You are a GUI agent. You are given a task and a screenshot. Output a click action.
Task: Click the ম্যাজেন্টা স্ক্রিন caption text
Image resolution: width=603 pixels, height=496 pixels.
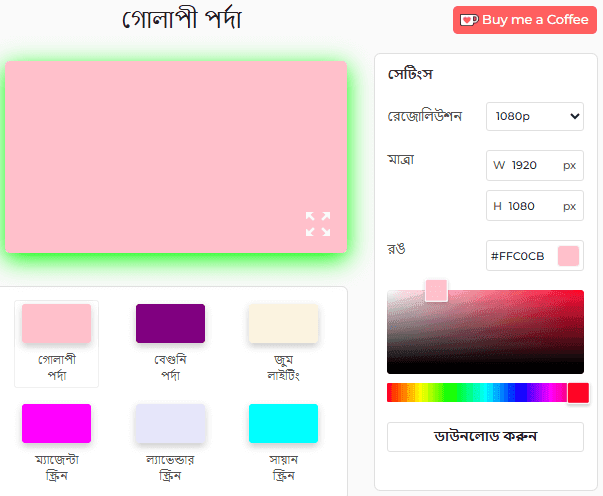tap(57, 468)
